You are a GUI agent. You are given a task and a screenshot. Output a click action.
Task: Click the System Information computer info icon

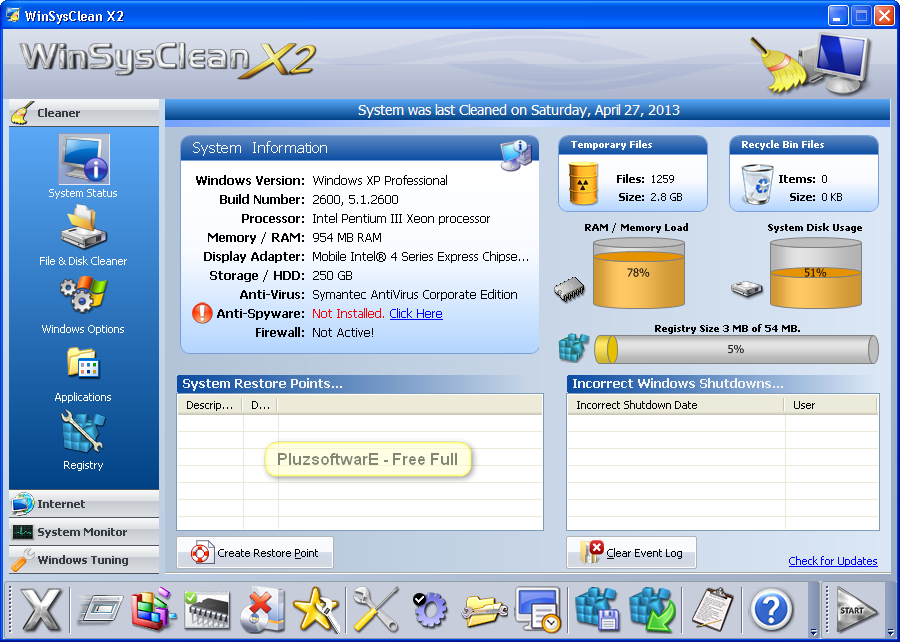[x=516, y=155]
